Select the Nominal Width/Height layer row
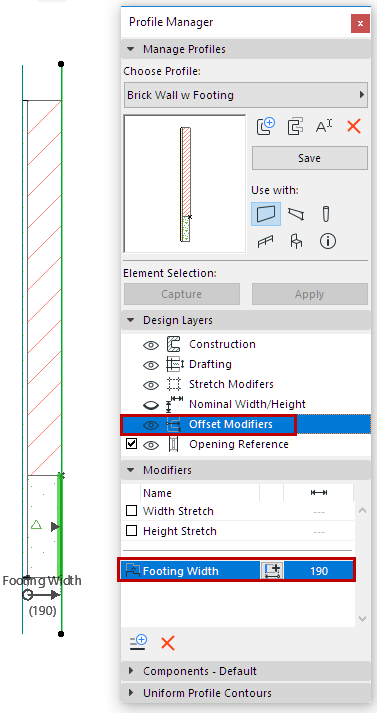 pos(246,404)
